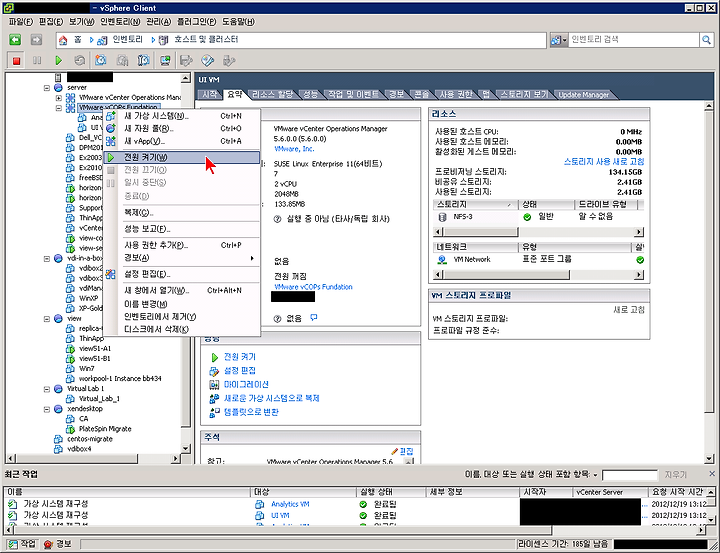Image resolution: width=720 pixels, height=553 pixels.
Task: Click 새로운 가상 시스템으로 복제 link
Action: (x=271, y=398)
